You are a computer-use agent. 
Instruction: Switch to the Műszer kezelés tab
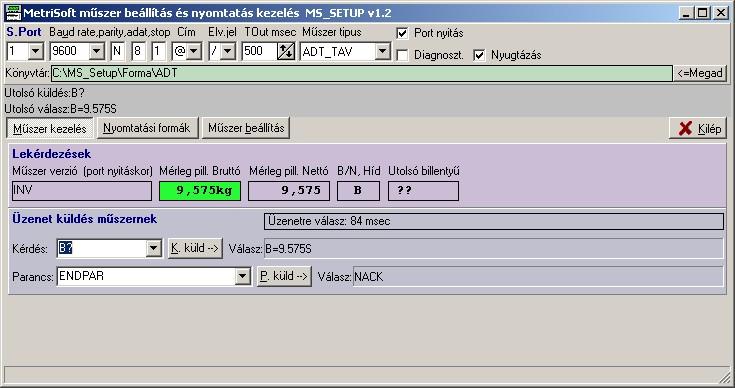[x=50, y=128]
